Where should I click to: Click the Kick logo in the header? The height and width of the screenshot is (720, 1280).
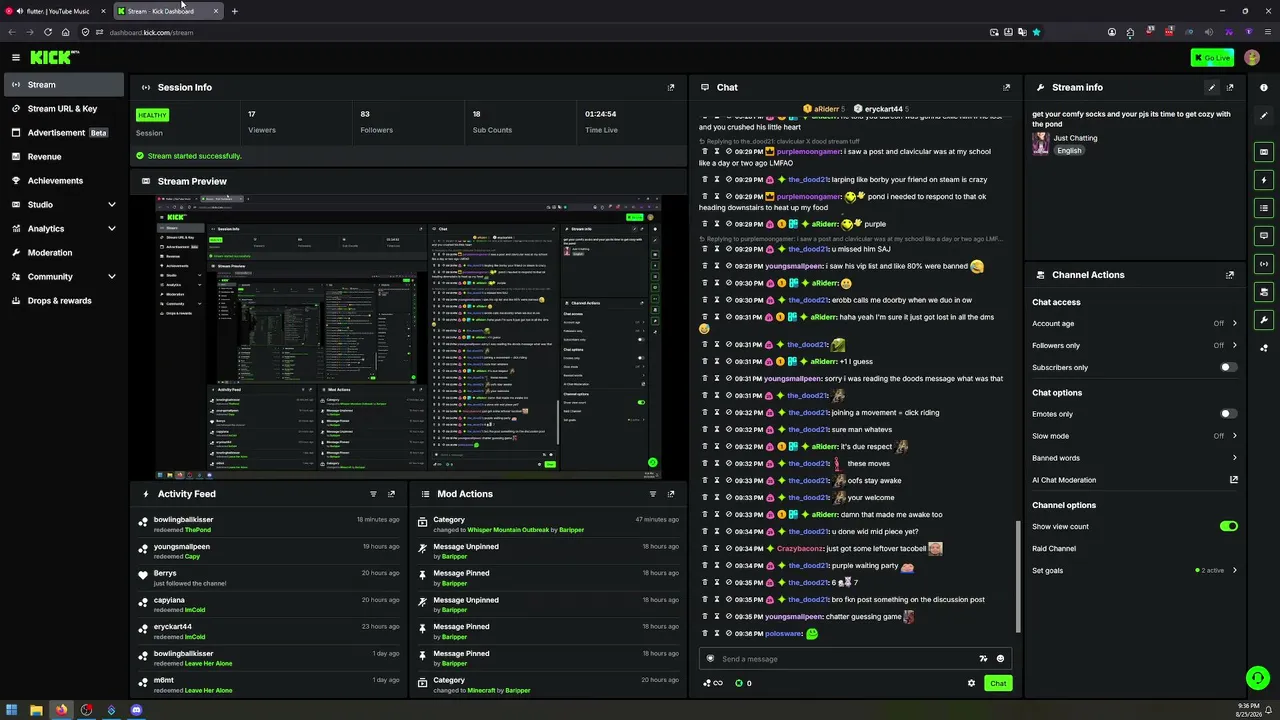(54, 58)
